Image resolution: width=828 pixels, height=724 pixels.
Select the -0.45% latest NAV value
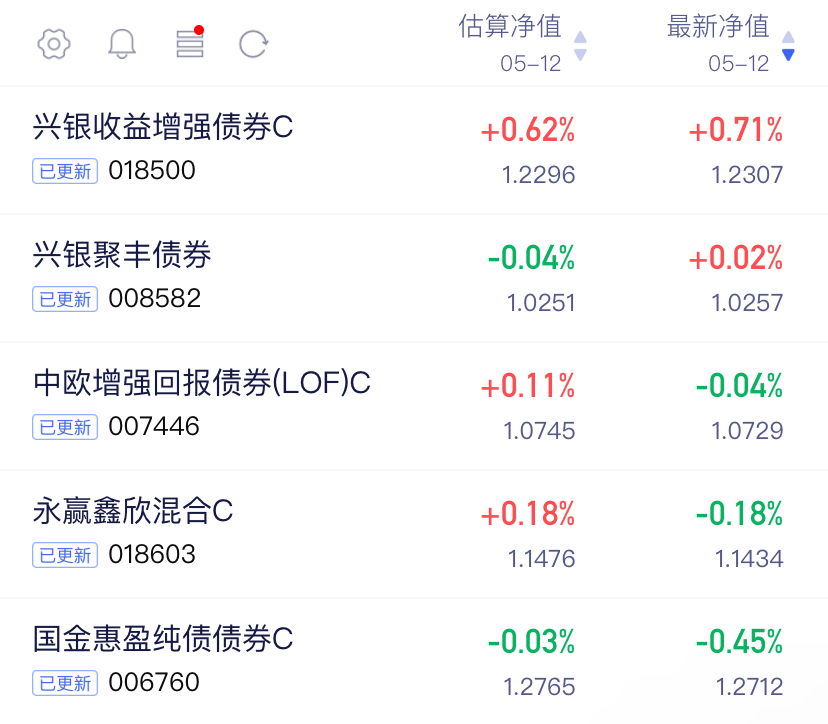tap(739, 642)
